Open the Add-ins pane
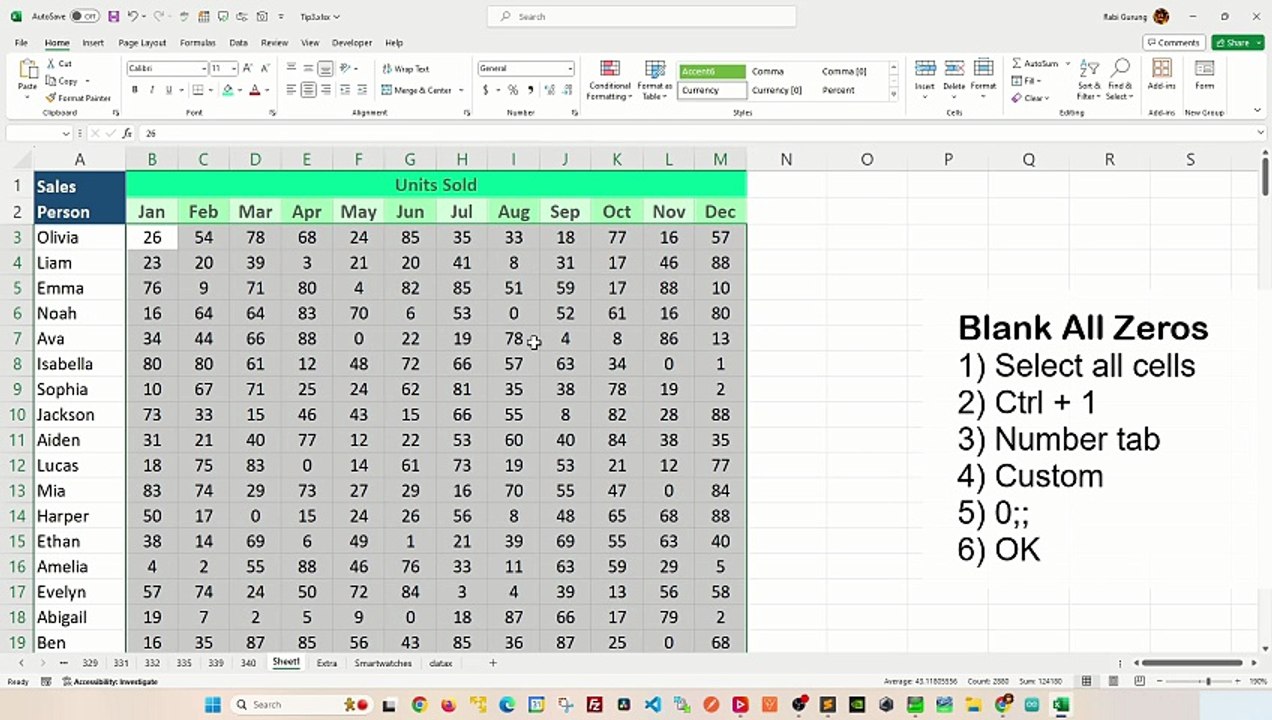This screenshot has width=1272, height=720. (x=1162, y=75)
